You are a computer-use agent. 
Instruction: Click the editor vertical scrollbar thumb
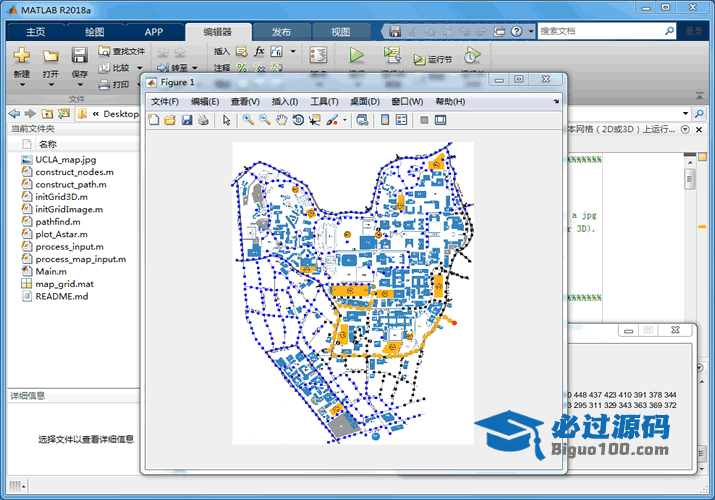(689, 179)
